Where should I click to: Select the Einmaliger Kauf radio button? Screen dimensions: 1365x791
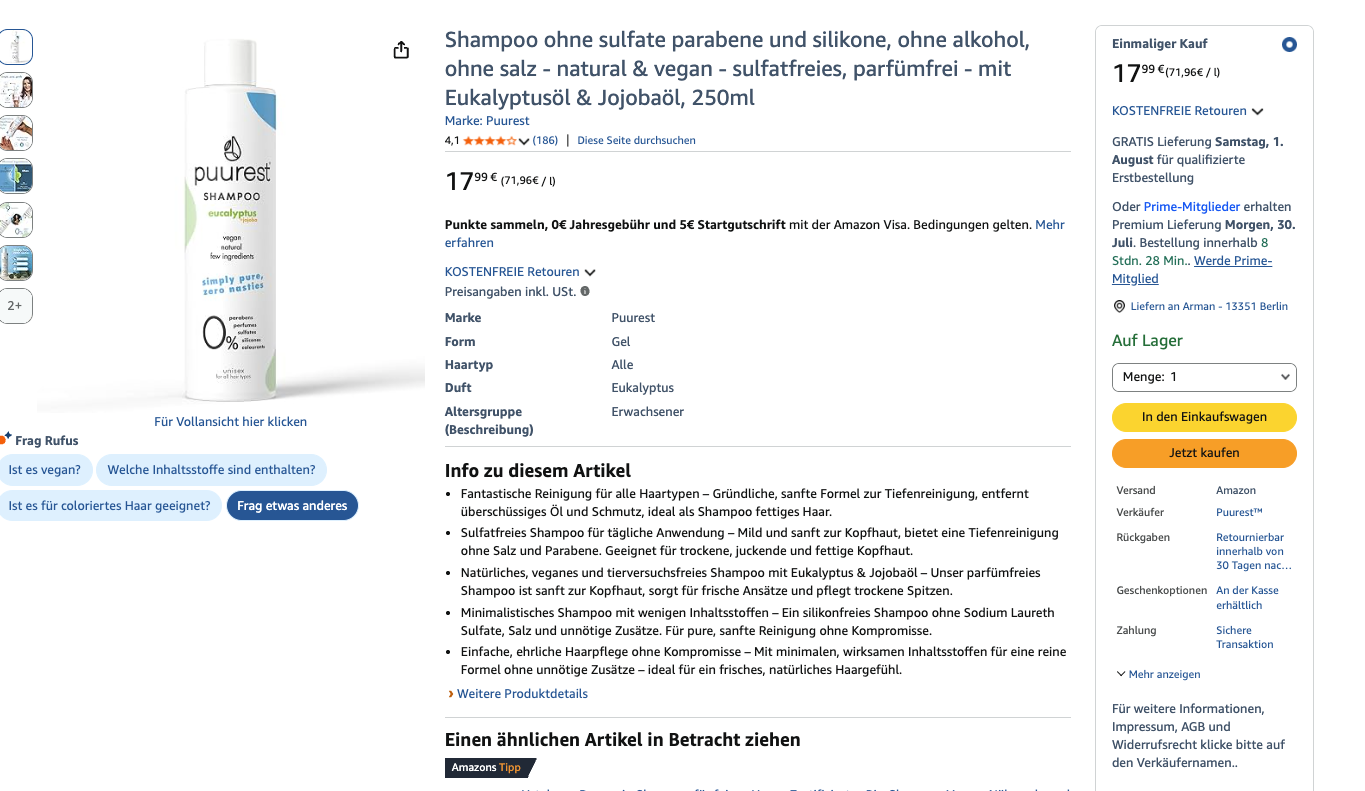(x=1289, y=44)
